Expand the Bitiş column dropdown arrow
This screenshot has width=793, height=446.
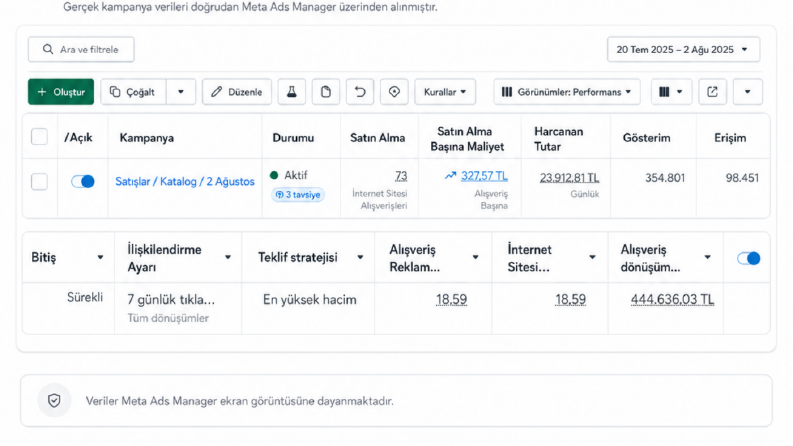click(x=100, y=257)
